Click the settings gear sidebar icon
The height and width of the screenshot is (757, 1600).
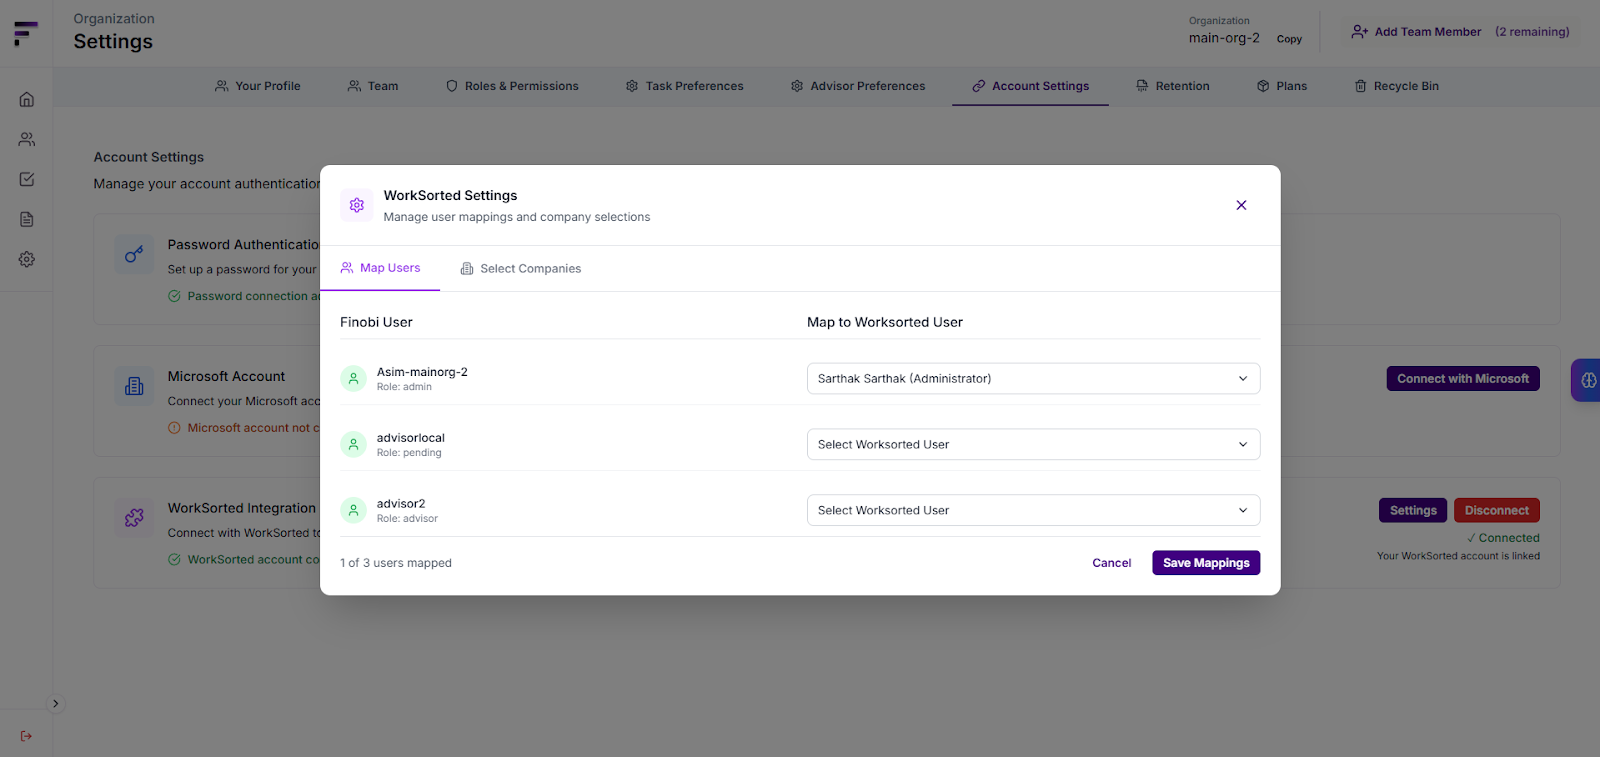pos(27,259)
